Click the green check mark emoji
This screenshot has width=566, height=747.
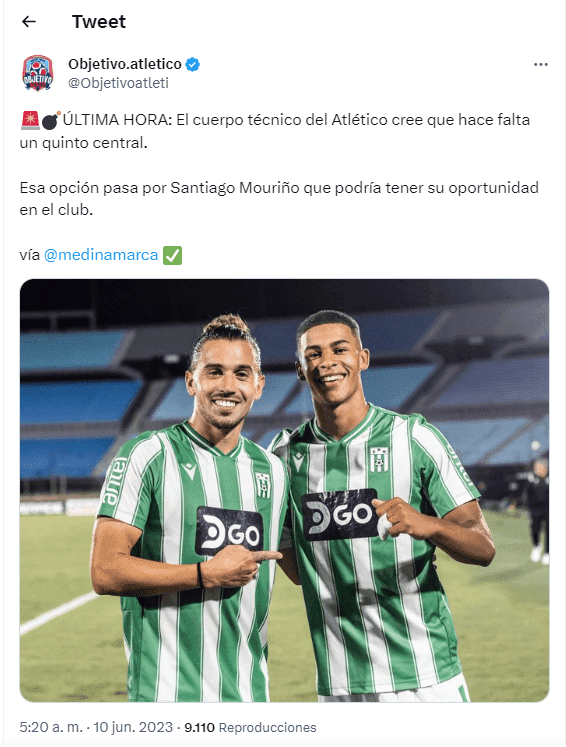pyautogui.click(x=172, y=255)
